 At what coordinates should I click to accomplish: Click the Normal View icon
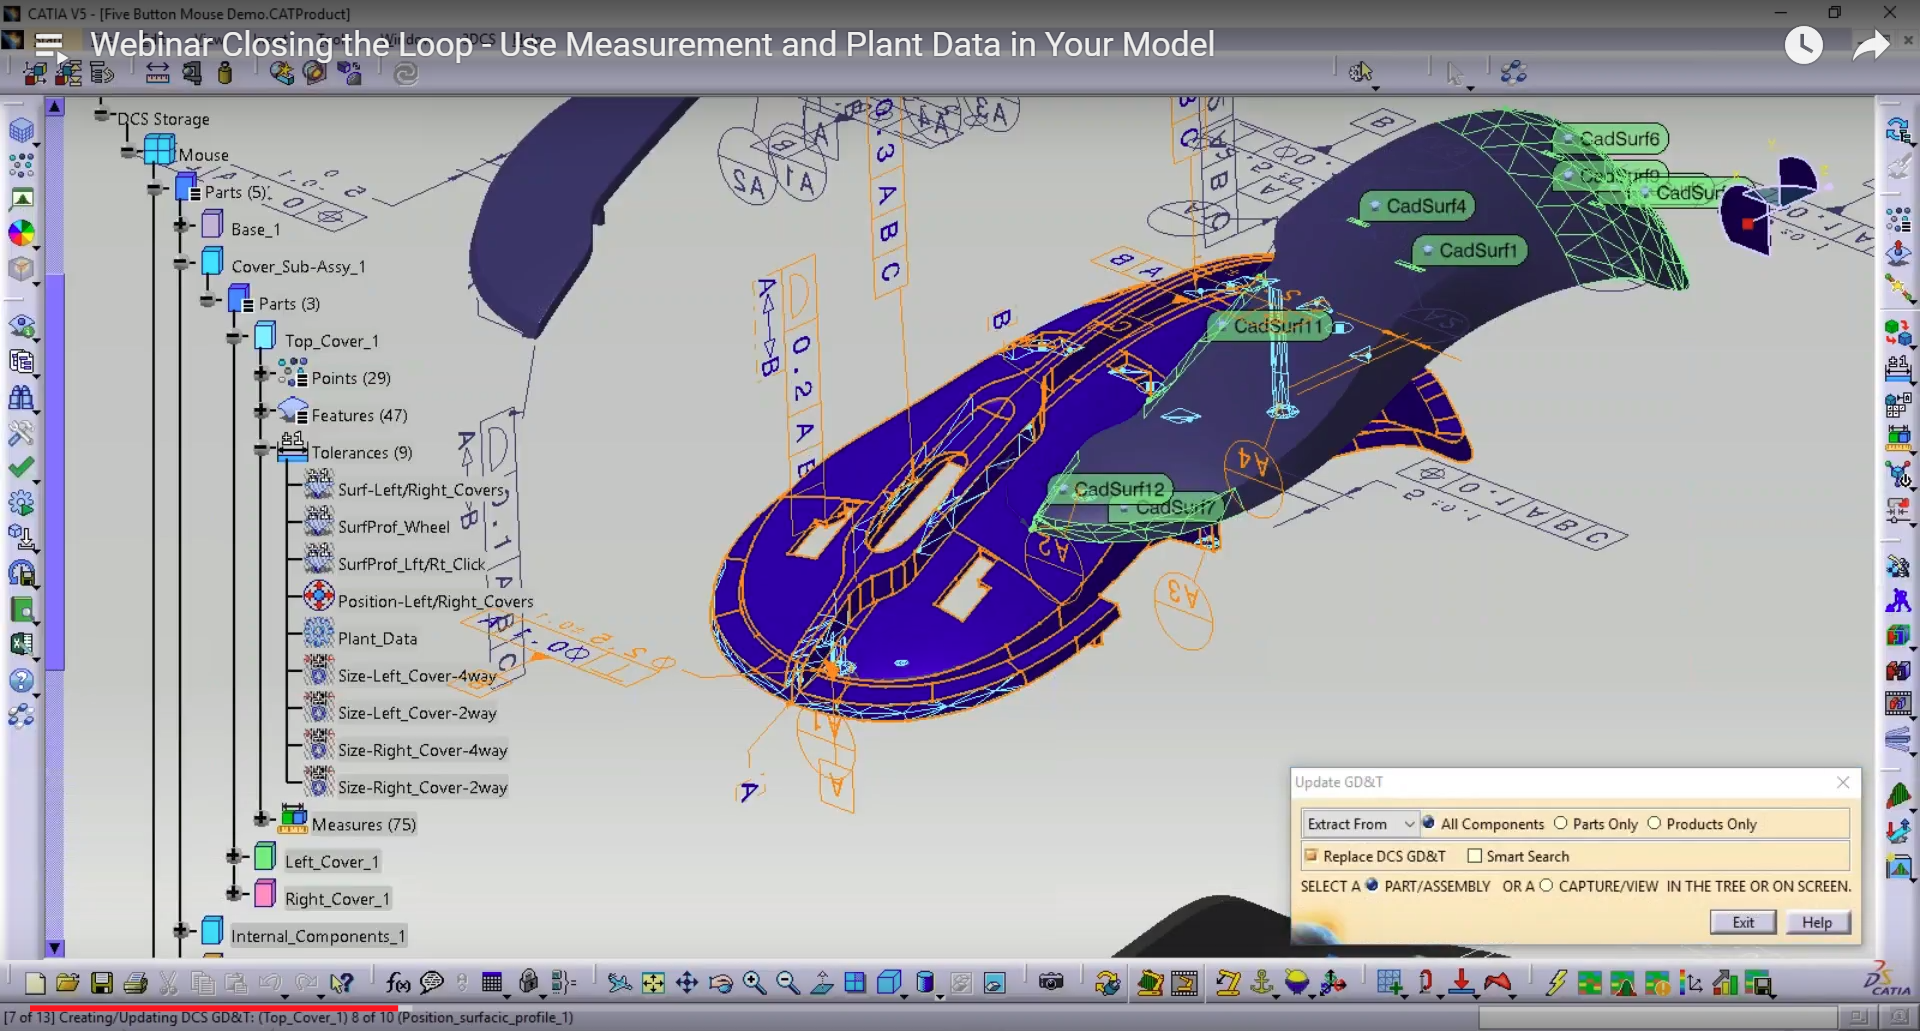point(822,983)
